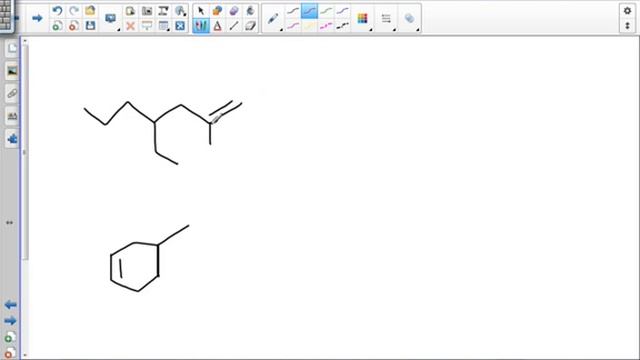Delete page with red icon in sidebar
This screenshot has width=640, height=360.
(x=10, y=353)
